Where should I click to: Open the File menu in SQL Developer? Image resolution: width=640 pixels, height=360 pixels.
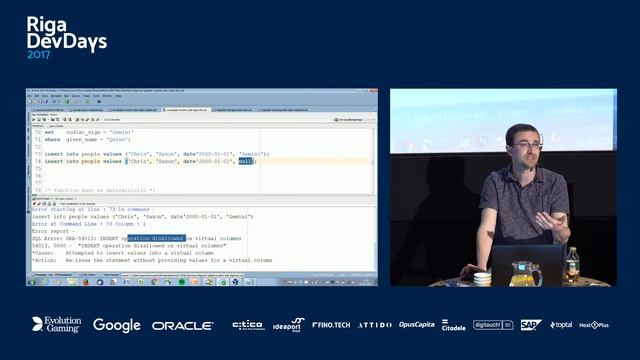click(x=29, y=96)
